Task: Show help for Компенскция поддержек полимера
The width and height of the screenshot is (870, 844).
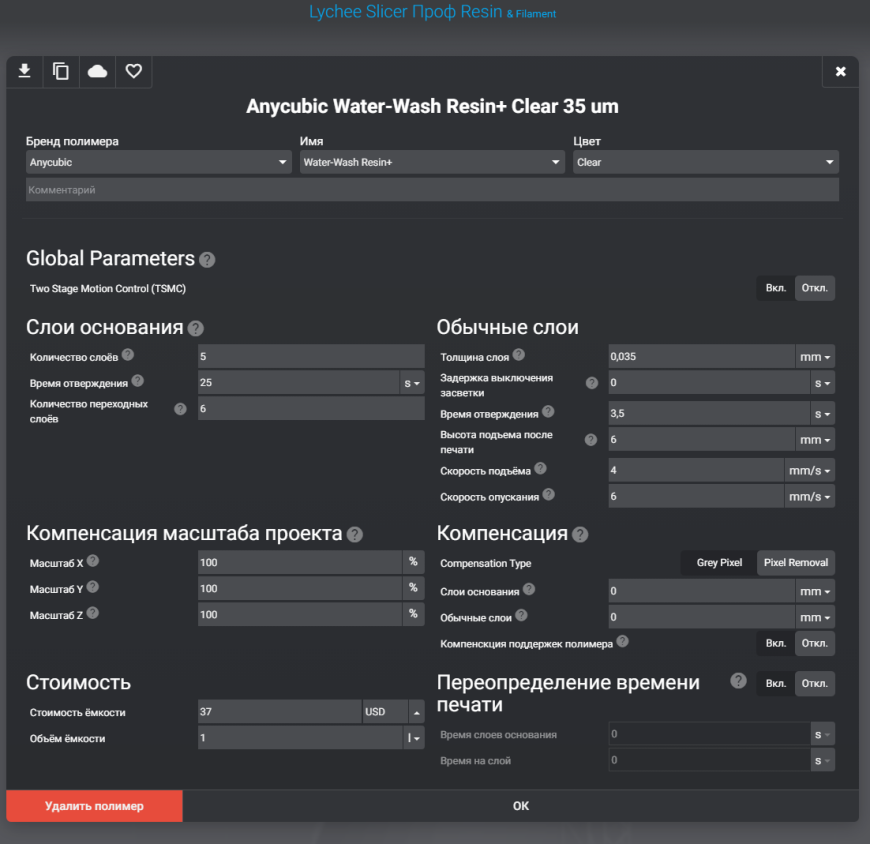Action: click(x=623, y=641)
